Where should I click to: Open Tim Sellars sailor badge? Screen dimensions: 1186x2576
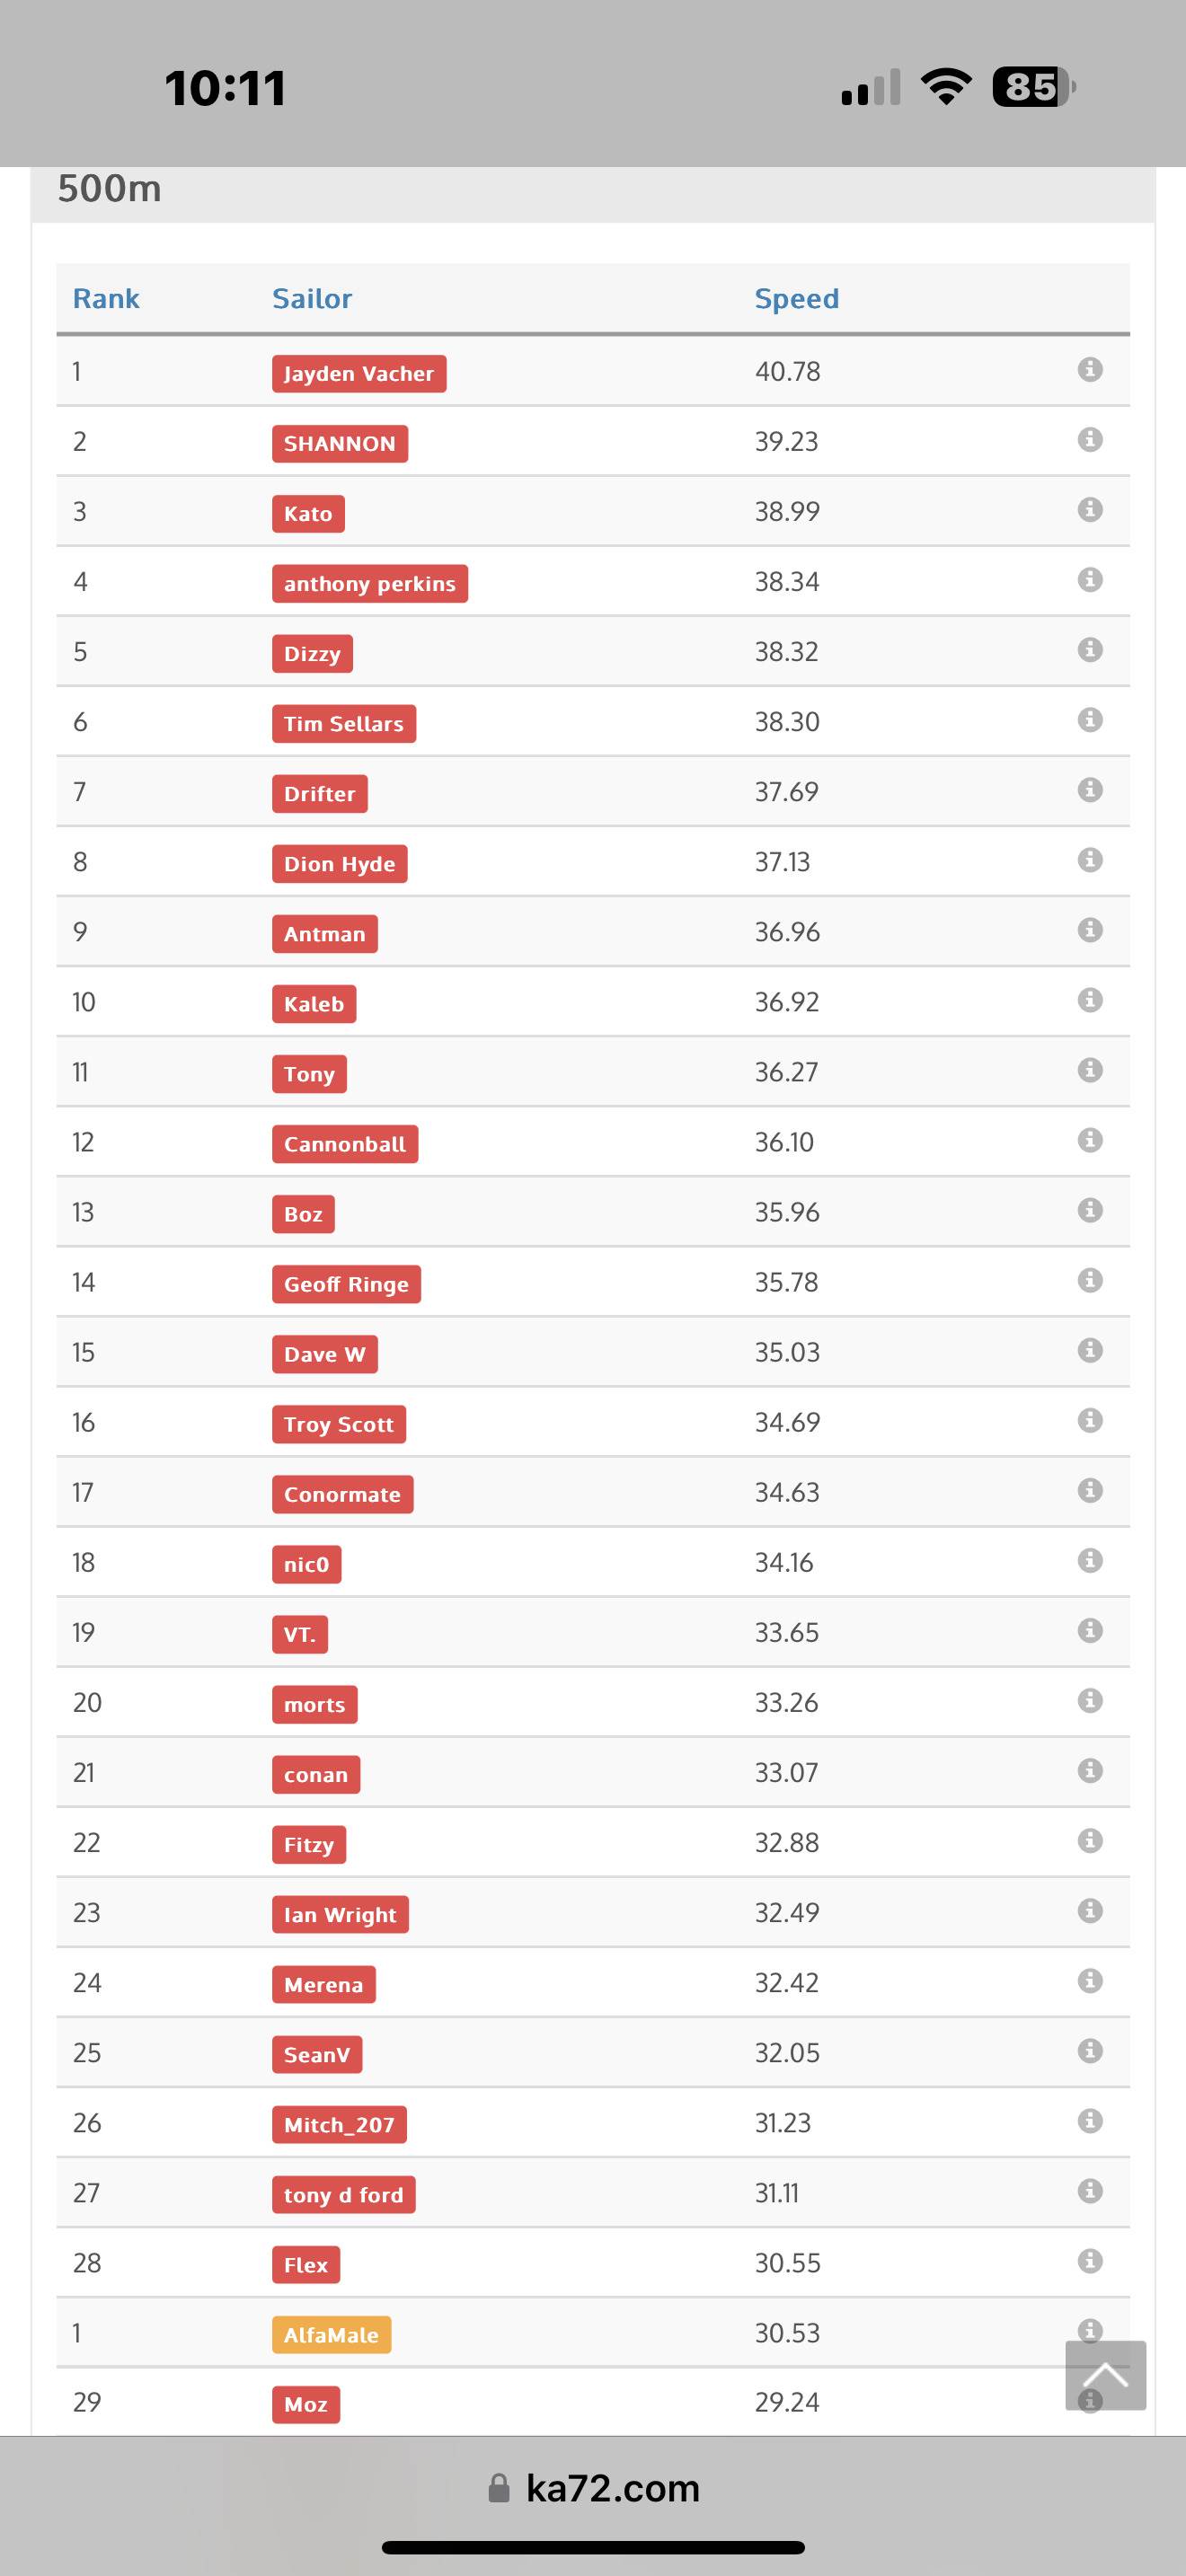[x=343, y=724]
